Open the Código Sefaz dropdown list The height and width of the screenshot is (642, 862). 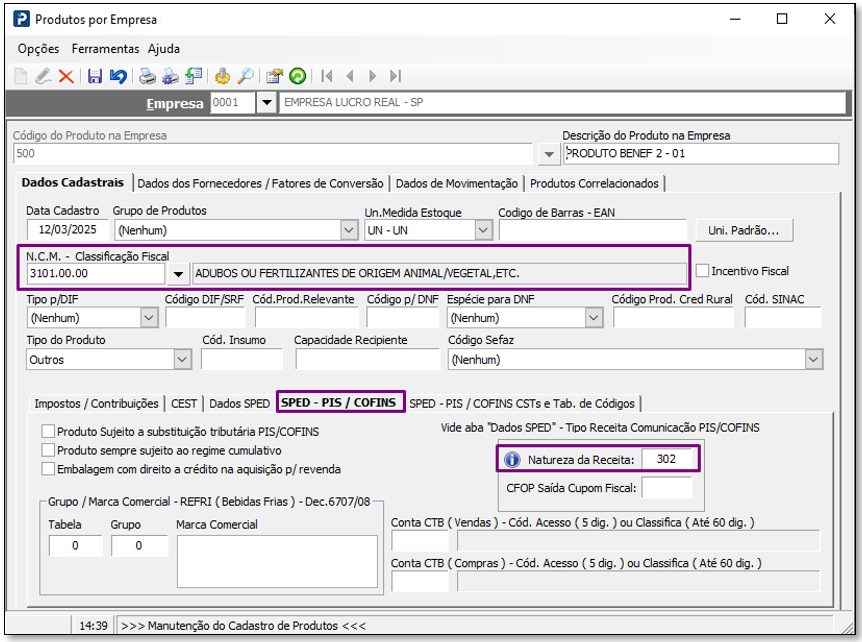coord(812,360)
